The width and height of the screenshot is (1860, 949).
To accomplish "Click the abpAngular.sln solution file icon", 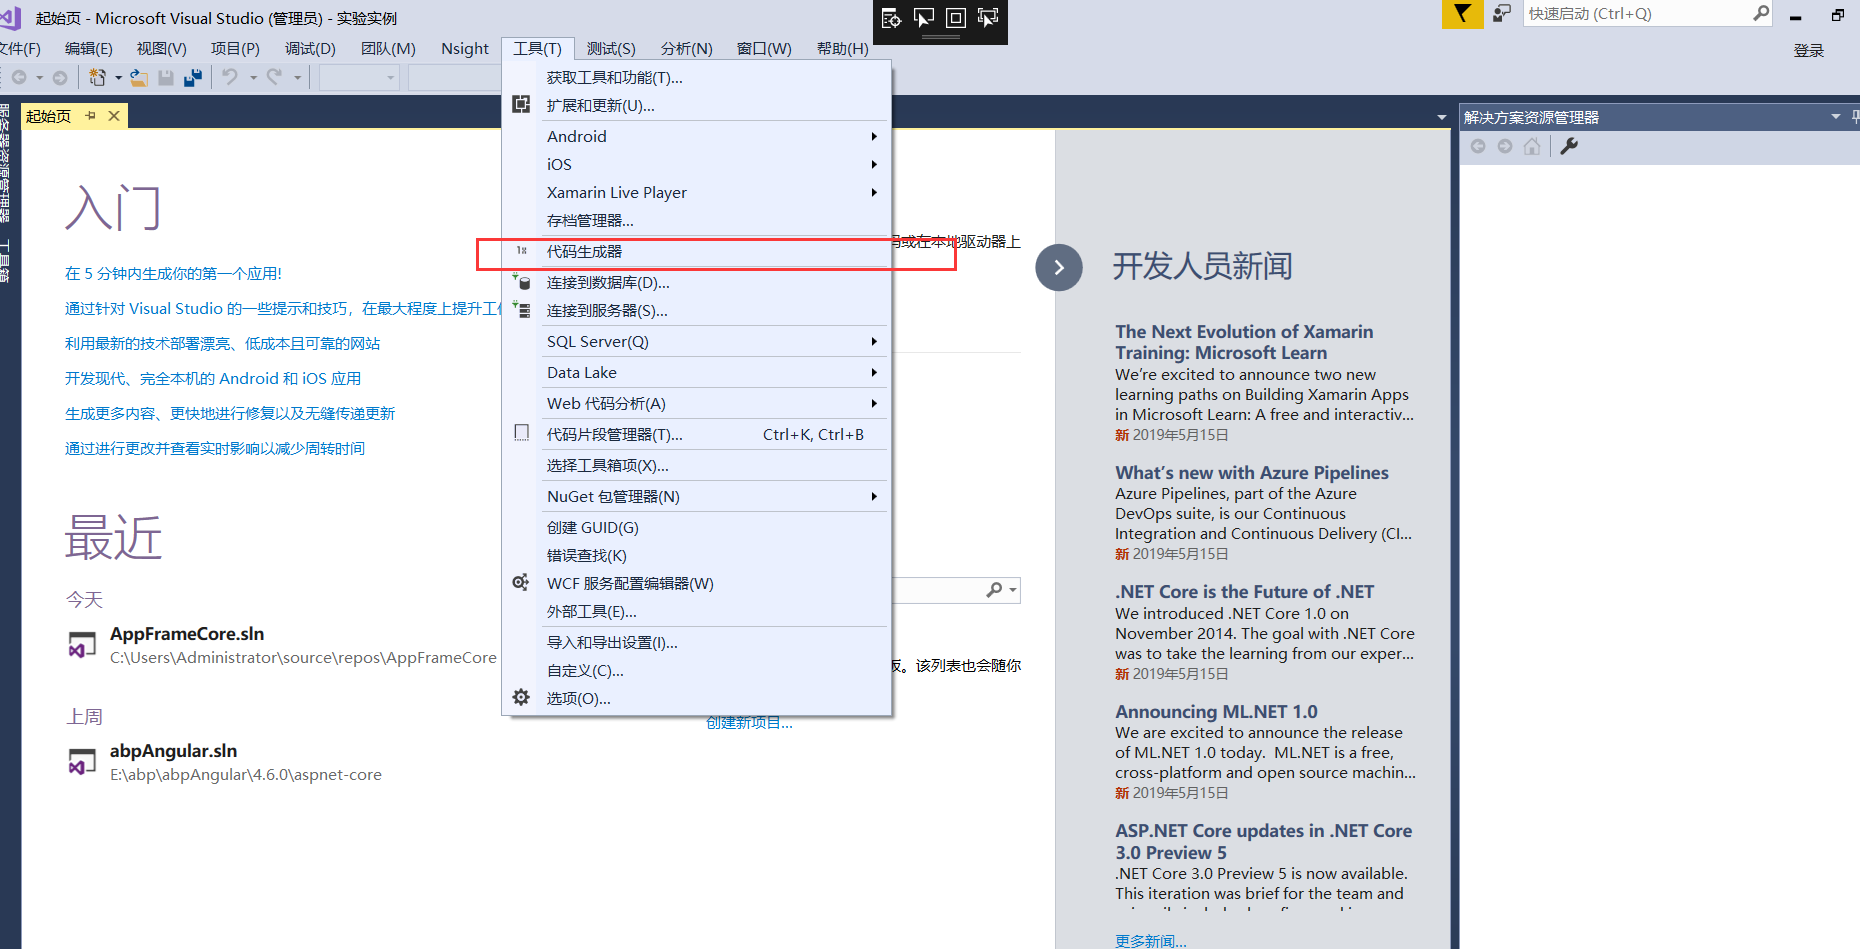I will 82,761.
